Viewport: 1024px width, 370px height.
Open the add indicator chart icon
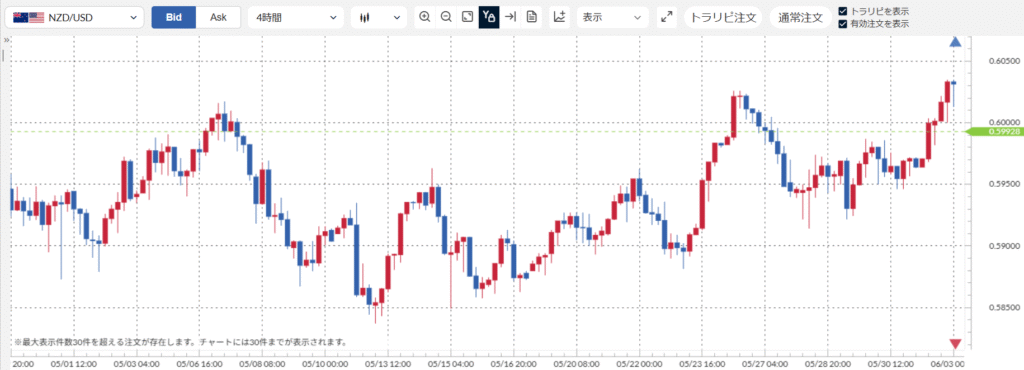click(559, 17)
